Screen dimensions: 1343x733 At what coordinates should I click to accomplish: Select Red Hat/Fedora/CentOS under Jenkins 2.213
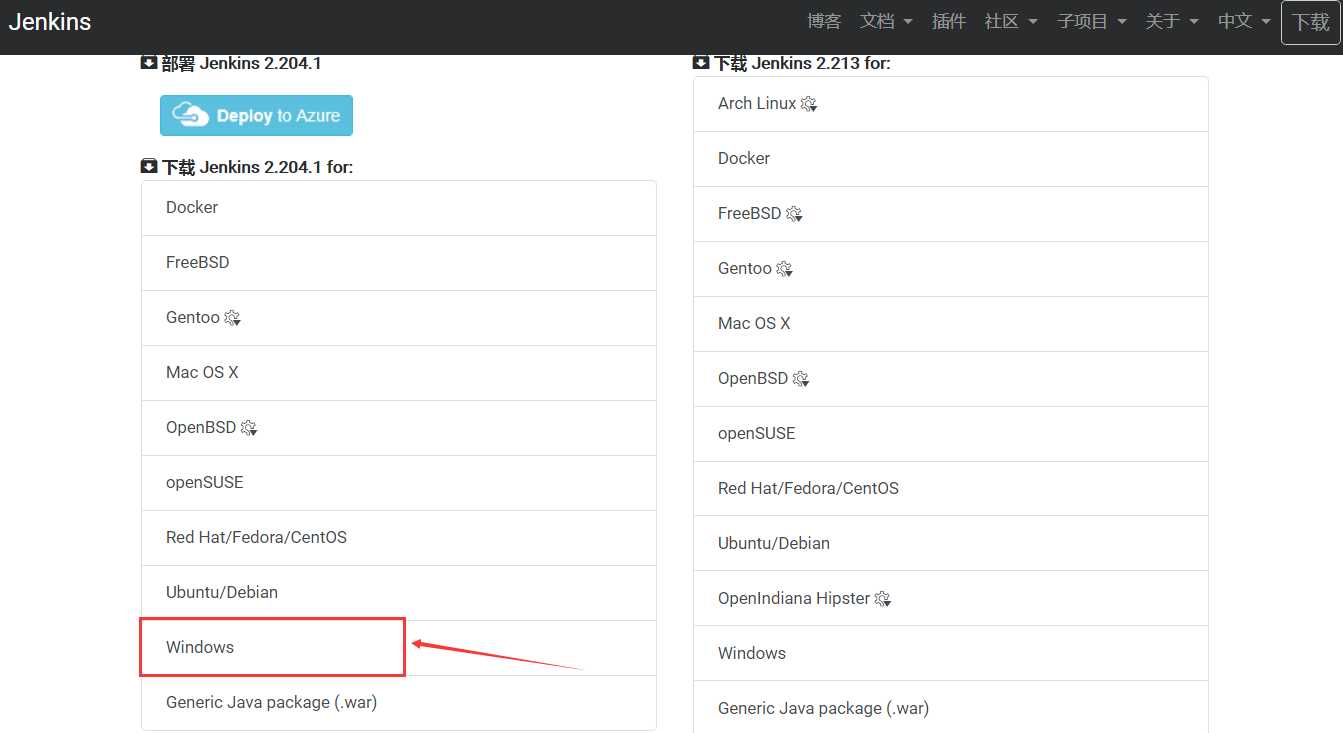point(950,489)
